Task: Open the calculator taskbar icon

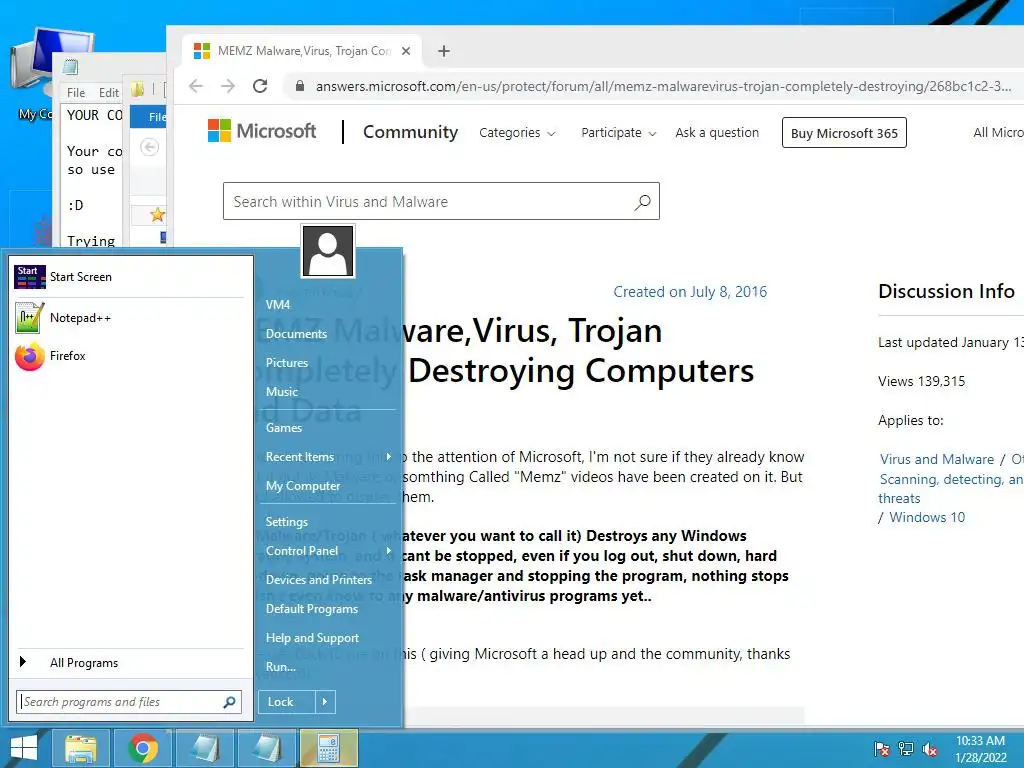Action: point(328,748)
